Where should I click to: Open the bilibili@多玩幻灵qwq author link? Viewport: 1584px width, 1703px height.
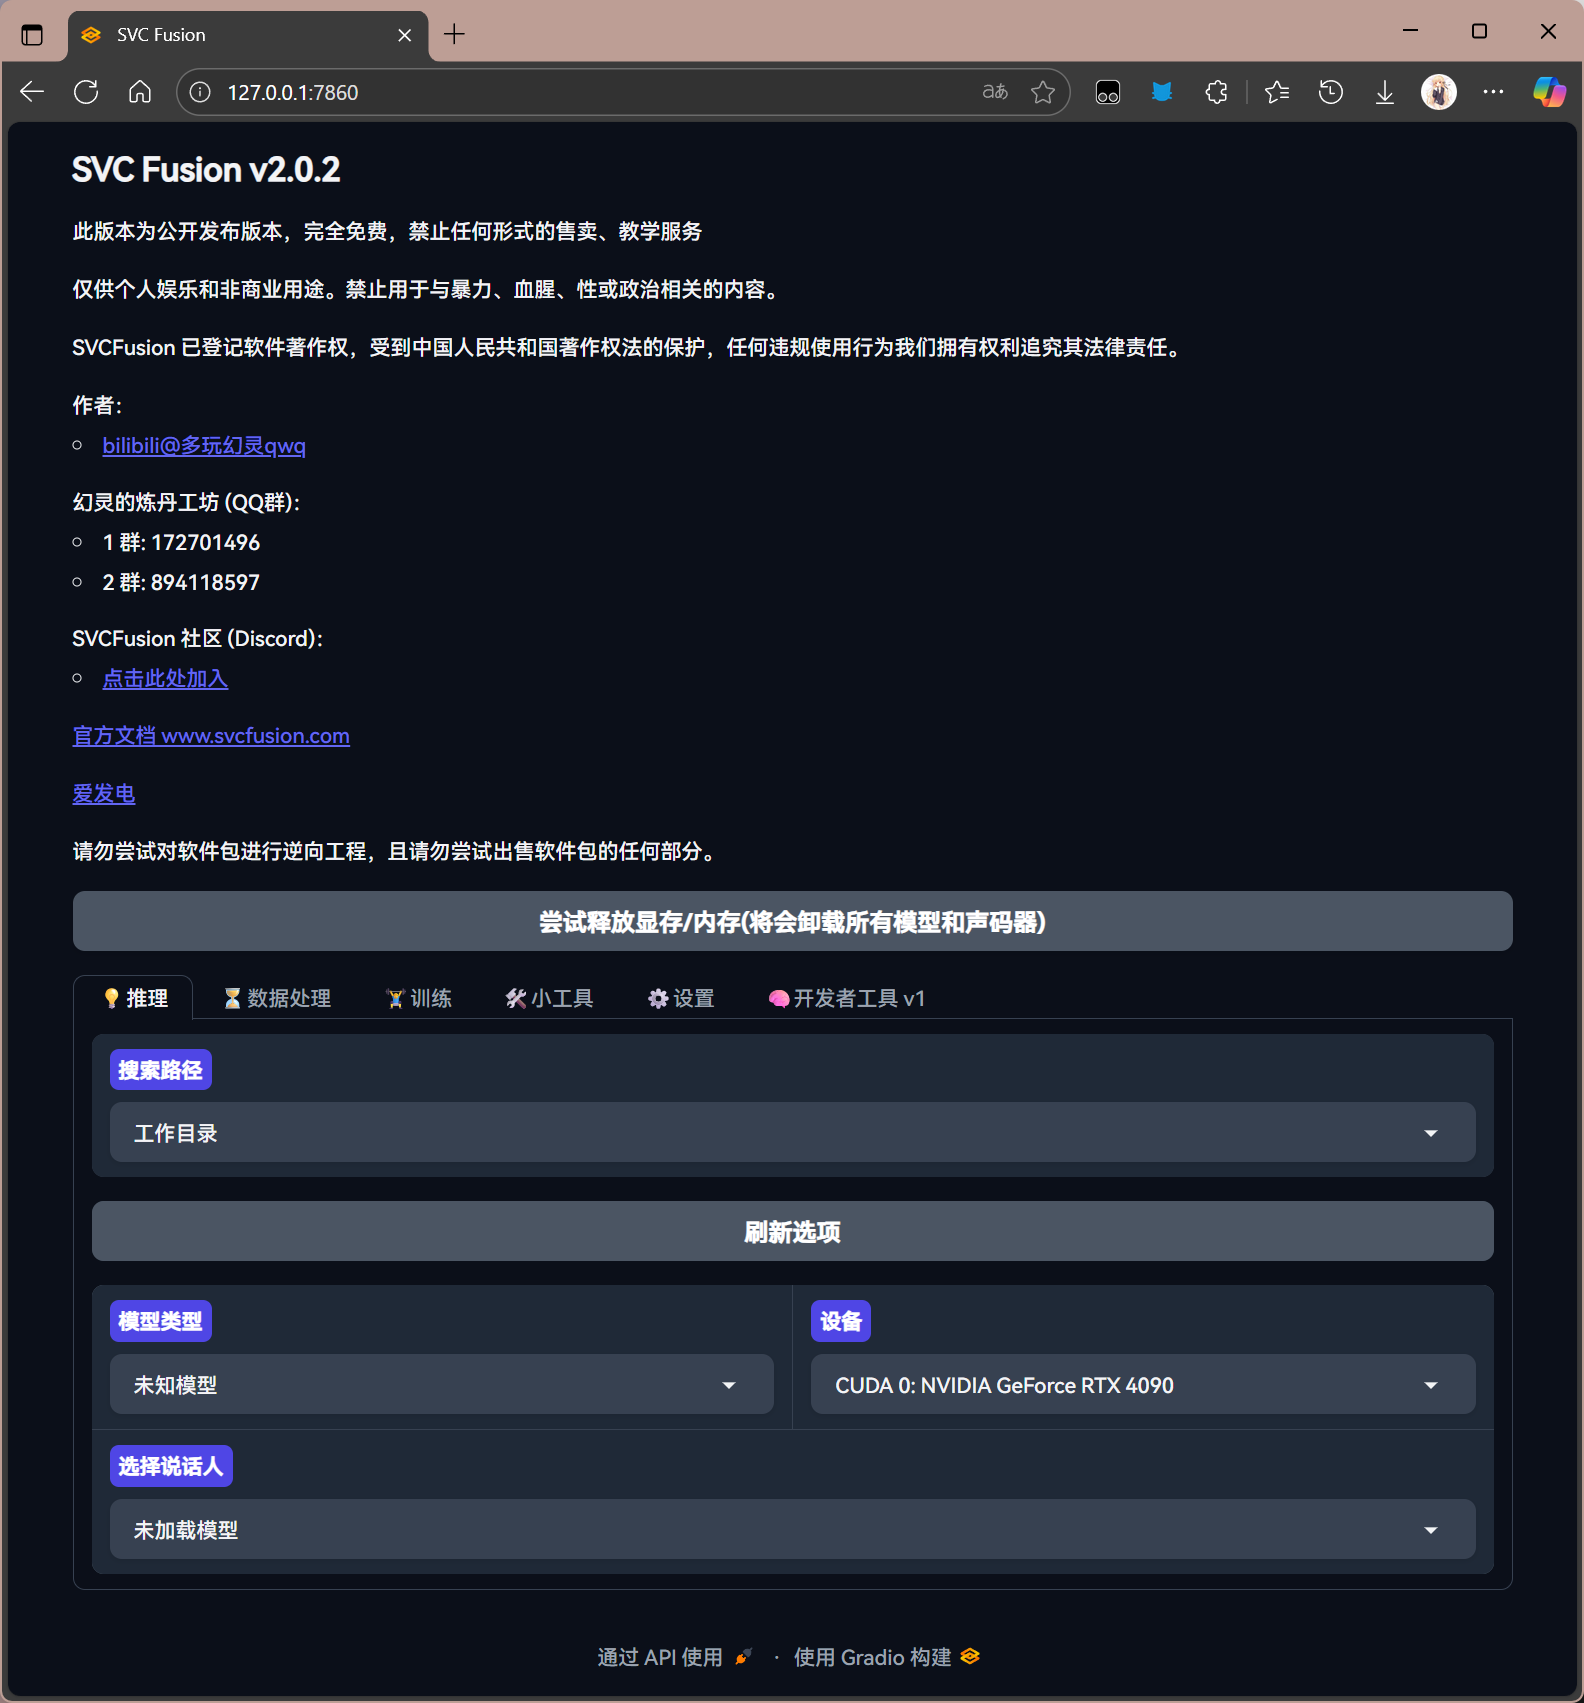coord(204,446)
